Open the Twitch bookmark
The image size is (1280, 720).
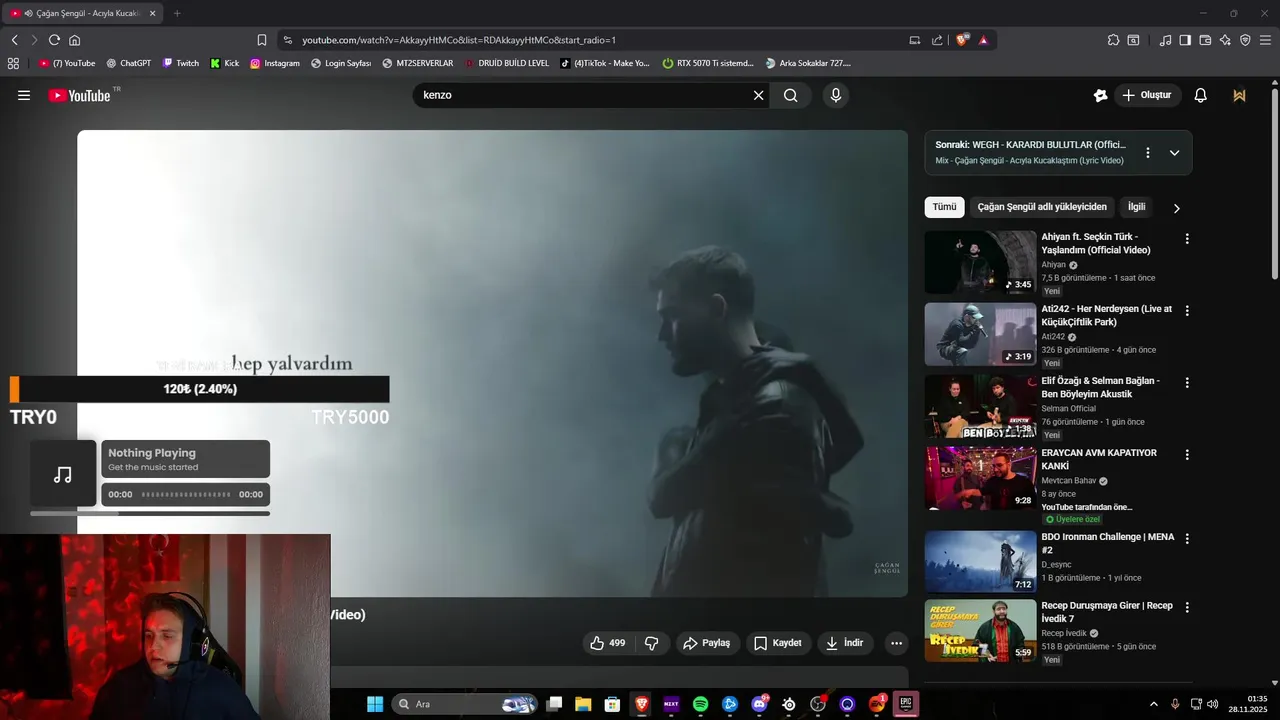pos(181,63)
